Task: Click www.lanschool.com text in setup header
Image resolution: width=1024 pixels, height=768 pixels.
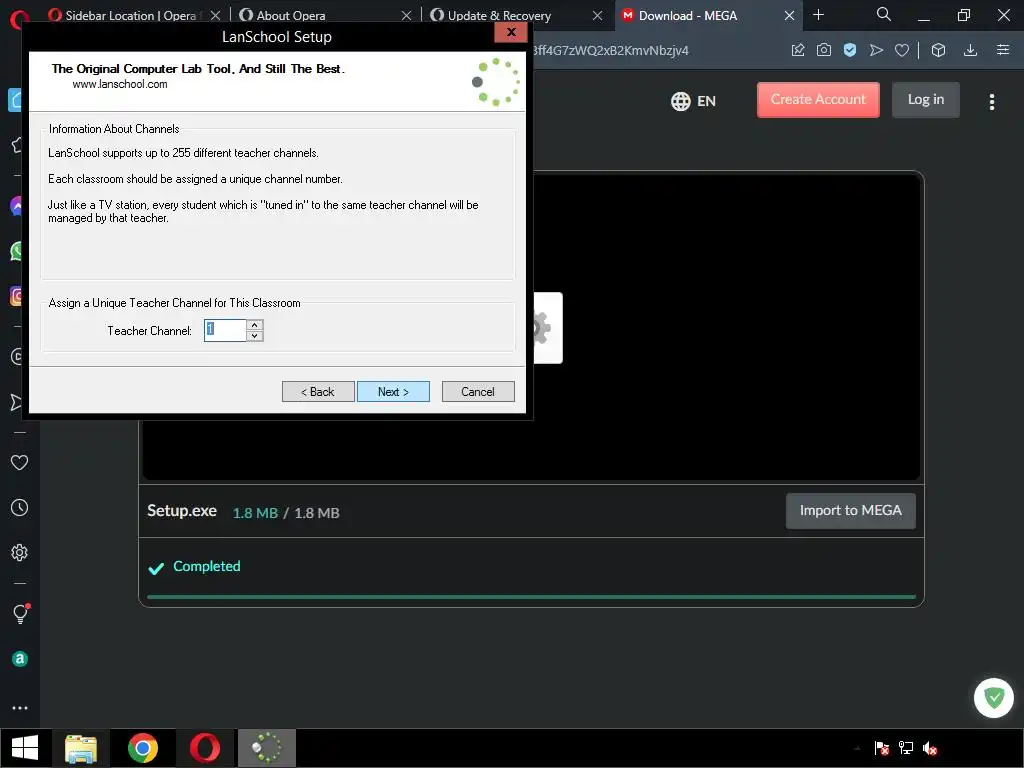Action: click(x=120, y=84)
